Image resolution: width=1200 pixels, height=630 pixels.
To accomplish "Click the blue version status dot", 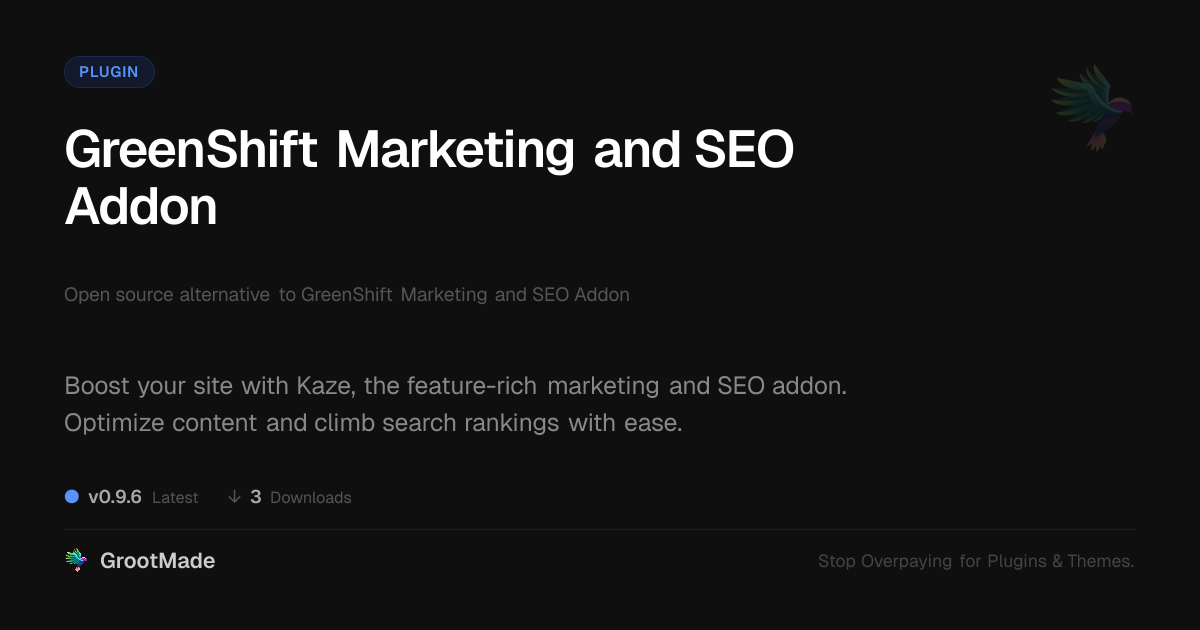I will (x=72, y=496).
